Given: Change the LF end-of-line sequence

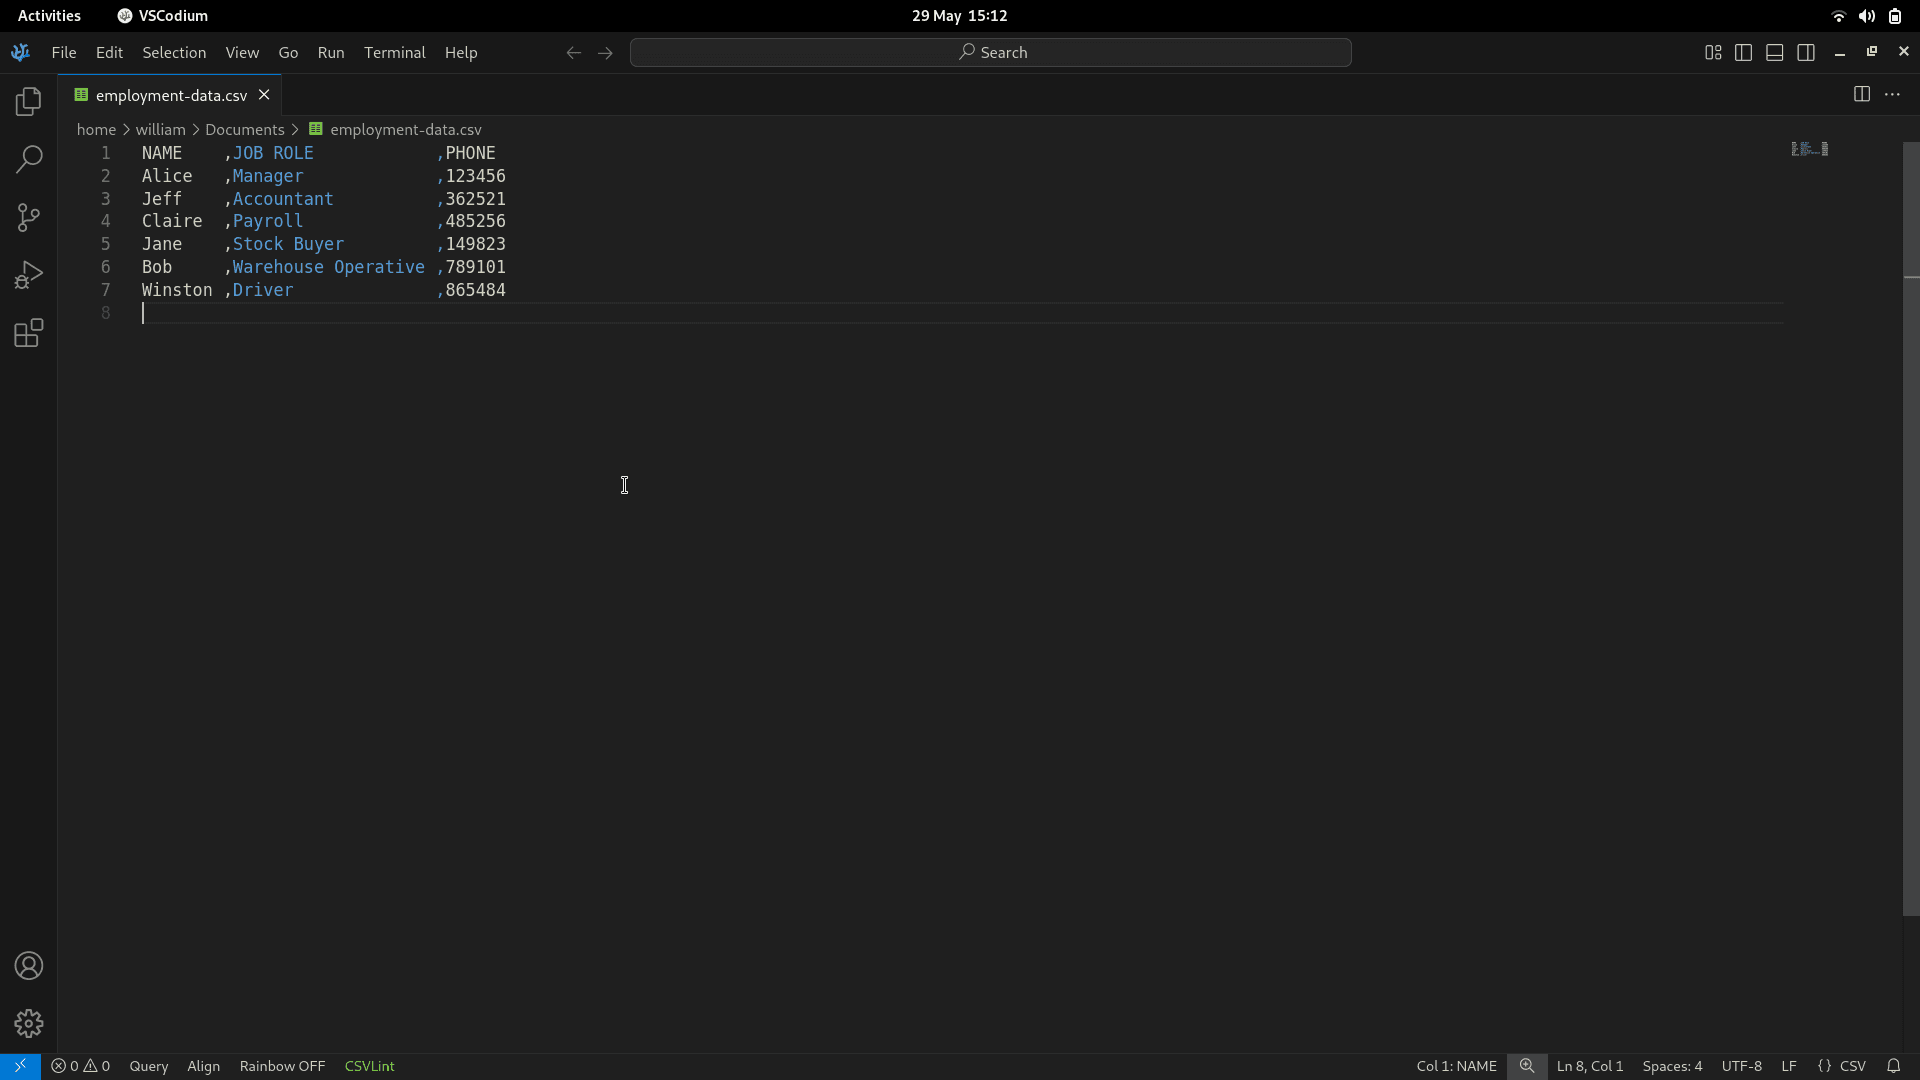Looking at the screenshot, I should point(1789,1066).
